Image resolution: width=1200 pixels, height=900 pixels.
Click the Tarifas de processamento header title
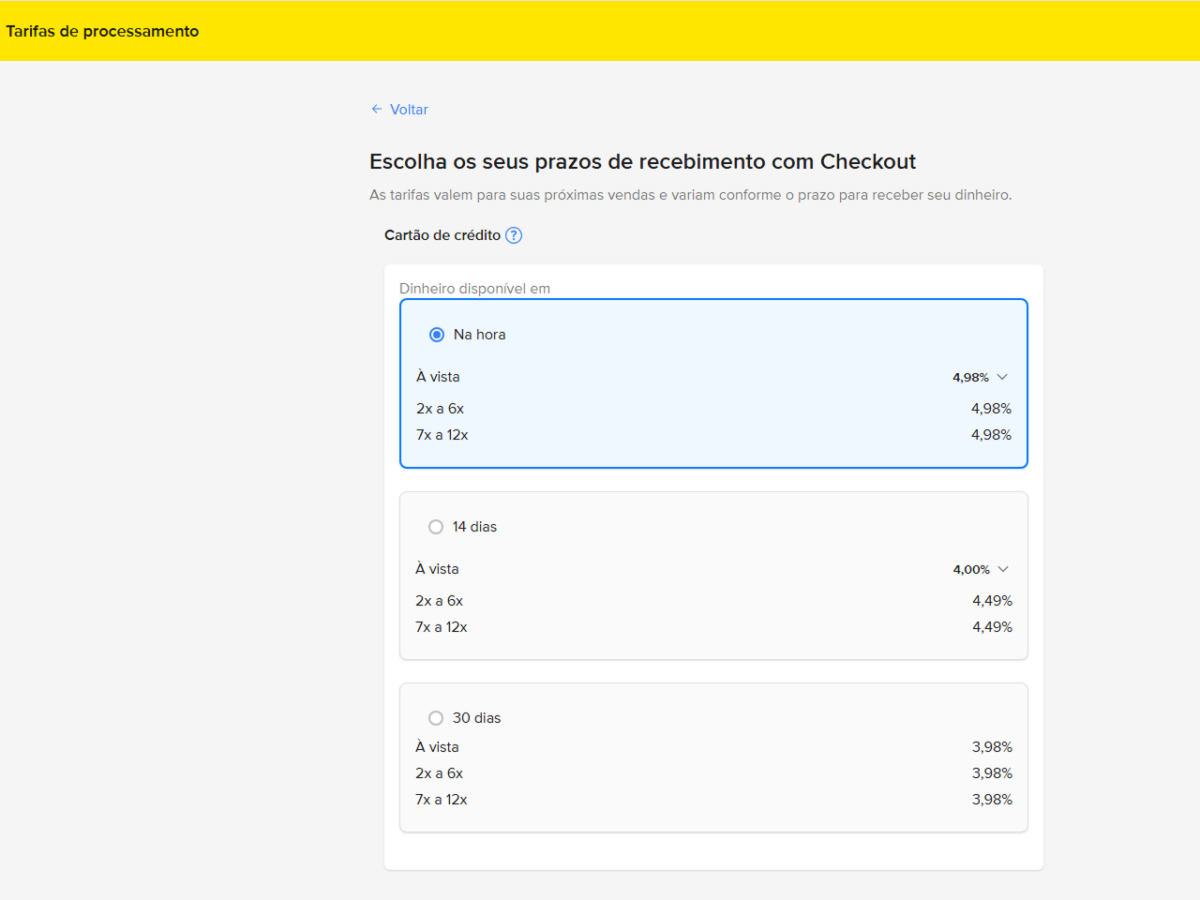[102, 31]
